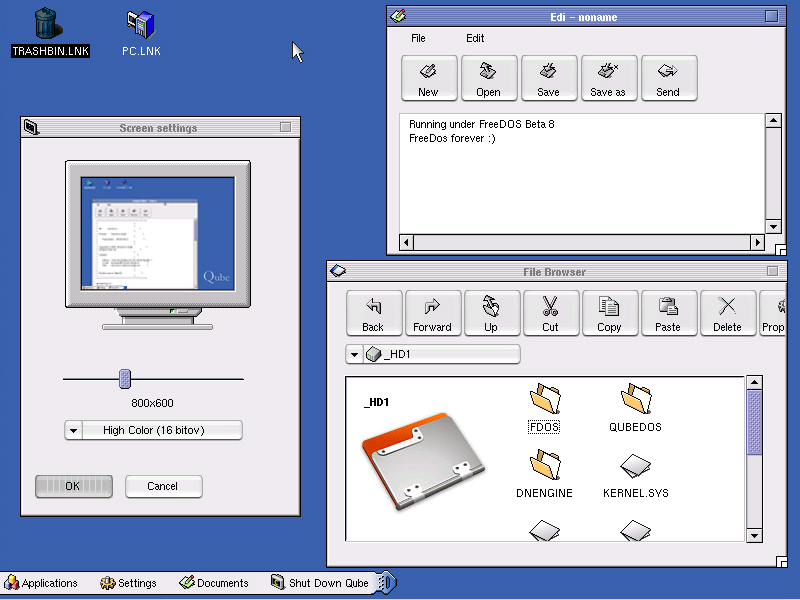800x600 pixels.
Task: Open the _HD1 path dropdown arrow
Action: tap(354, 354)
